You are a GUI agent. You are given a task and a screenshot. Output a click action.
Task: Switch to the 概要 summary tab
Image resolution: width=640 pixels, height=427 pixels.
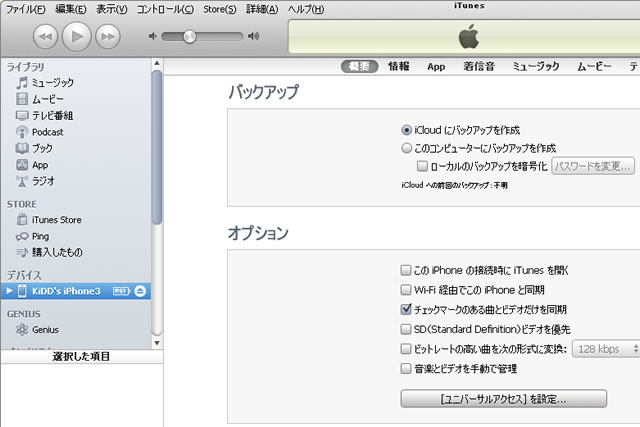(360, 67)
